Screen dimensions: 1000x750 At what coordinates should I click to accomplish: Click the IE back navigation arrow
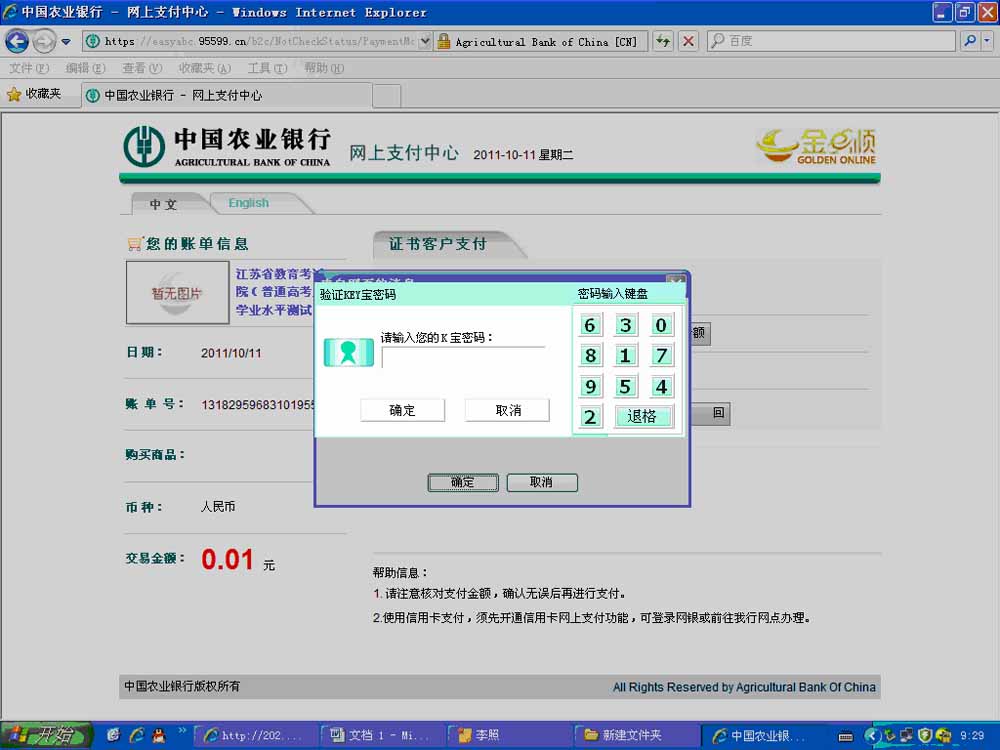pyautogui.click(x=17, y=41)
